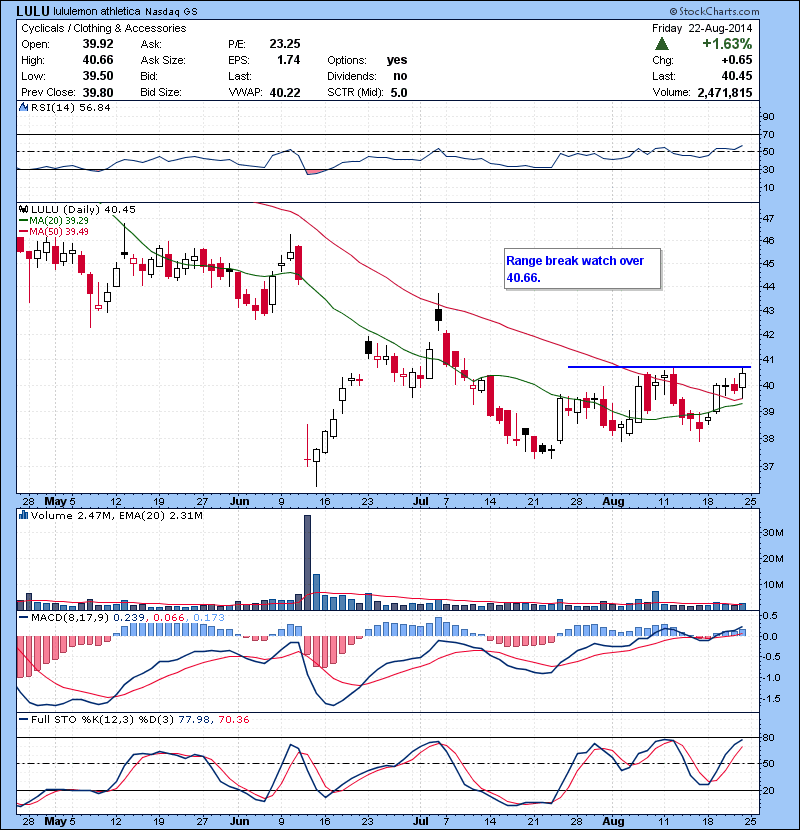The image size is (800, 830).
Task: Click the 'Volume 2.47M, EMA(20) 2.31M' label
Action: [117, 516]
